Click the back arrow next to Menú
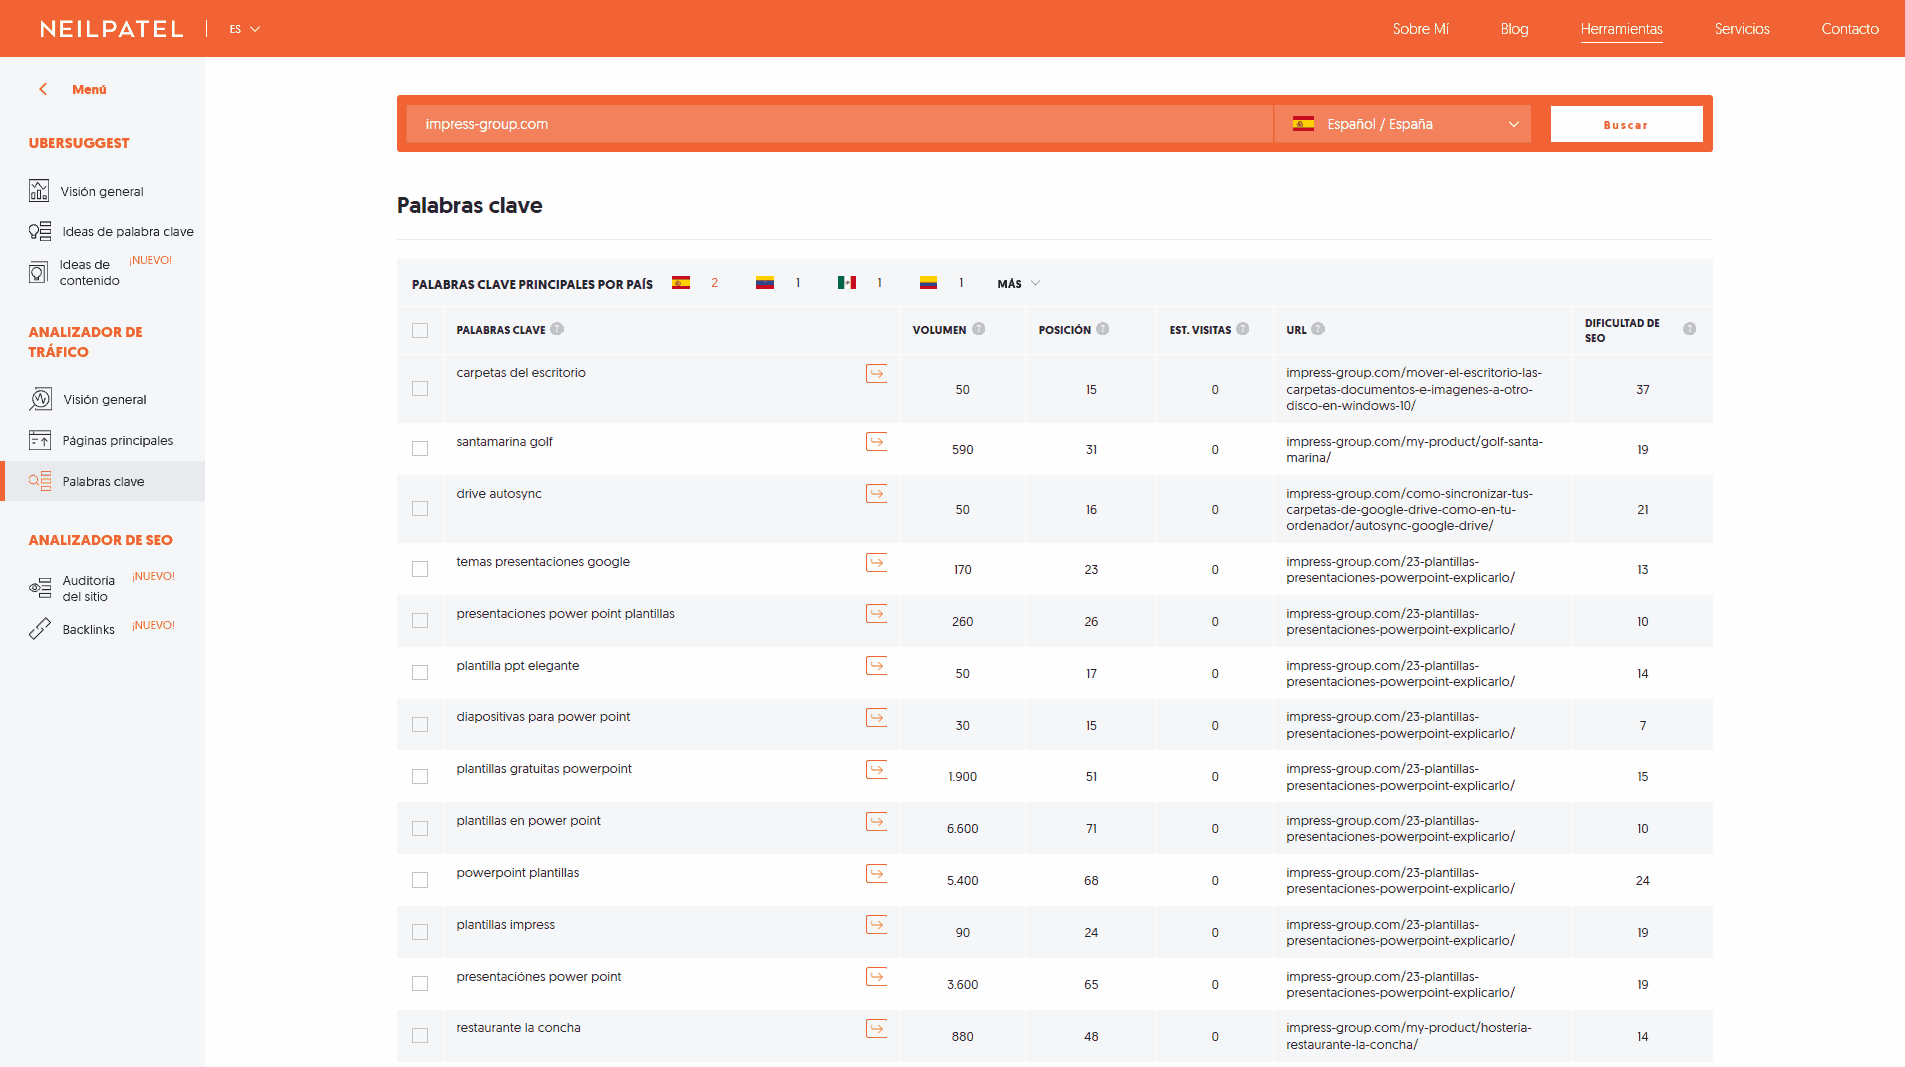The width and height of the screenshot is (1905, 1067). point(43,89)
